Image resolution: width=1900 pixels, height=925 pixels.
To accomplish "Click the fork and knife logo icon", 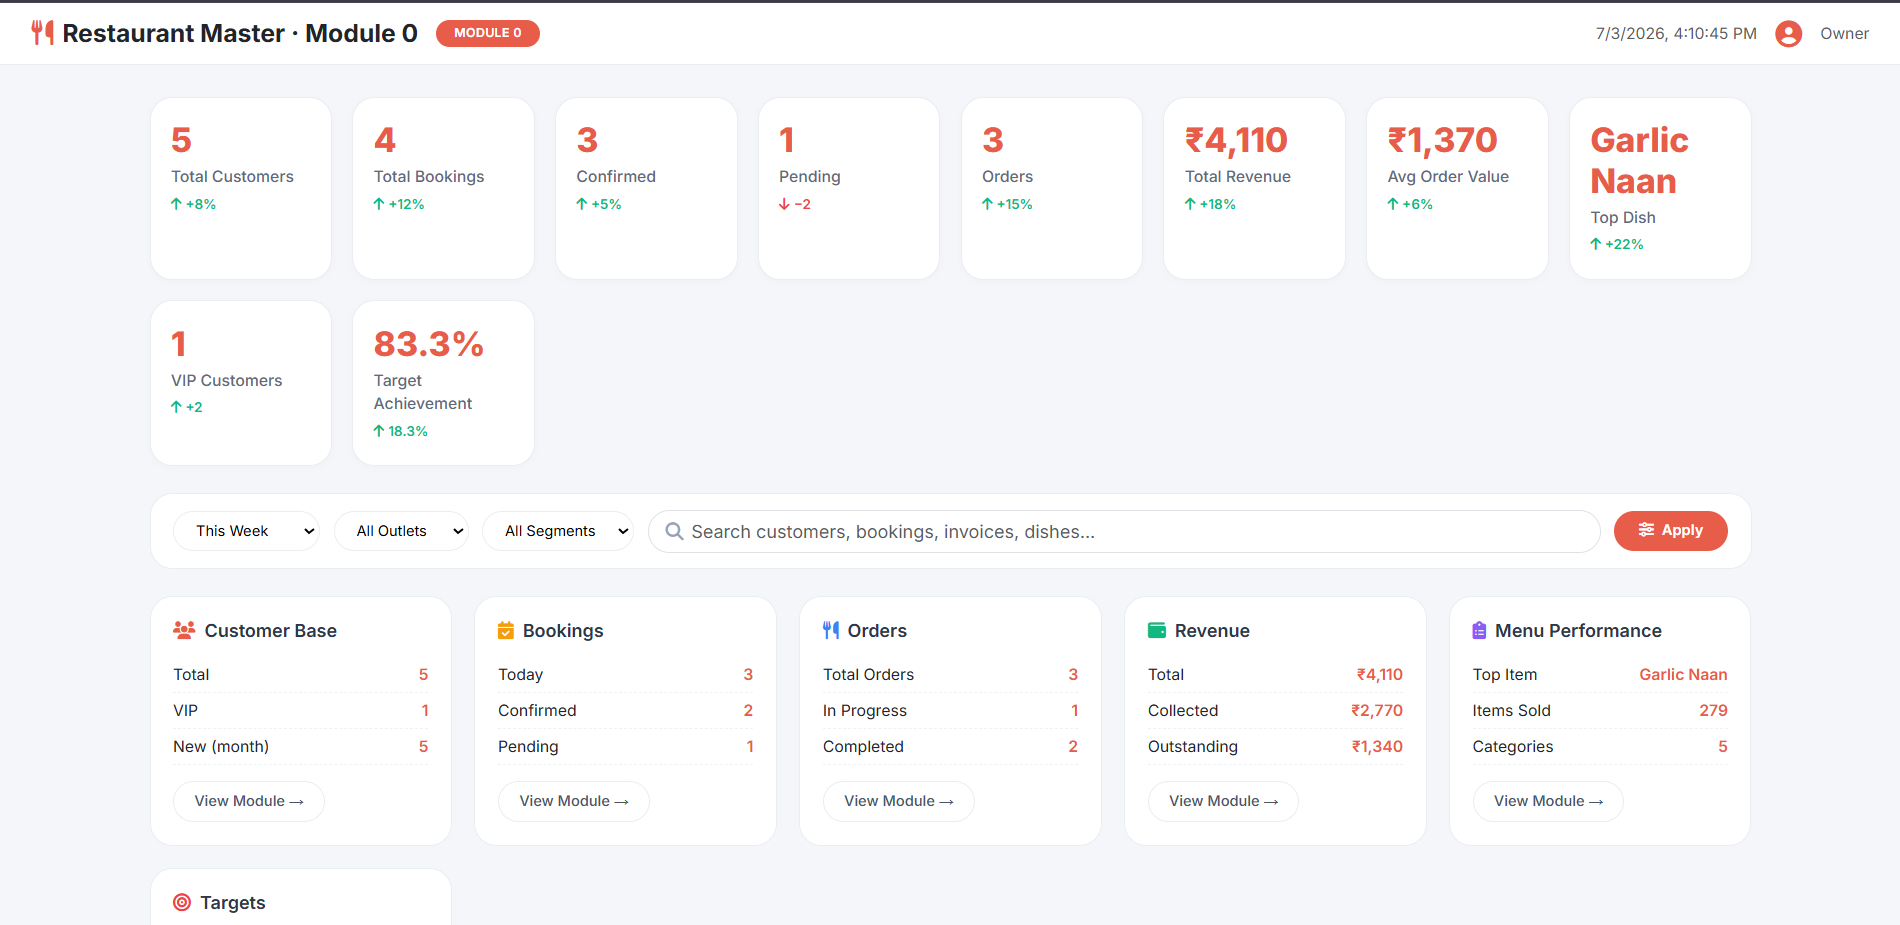I will click(x=42, y=33).
